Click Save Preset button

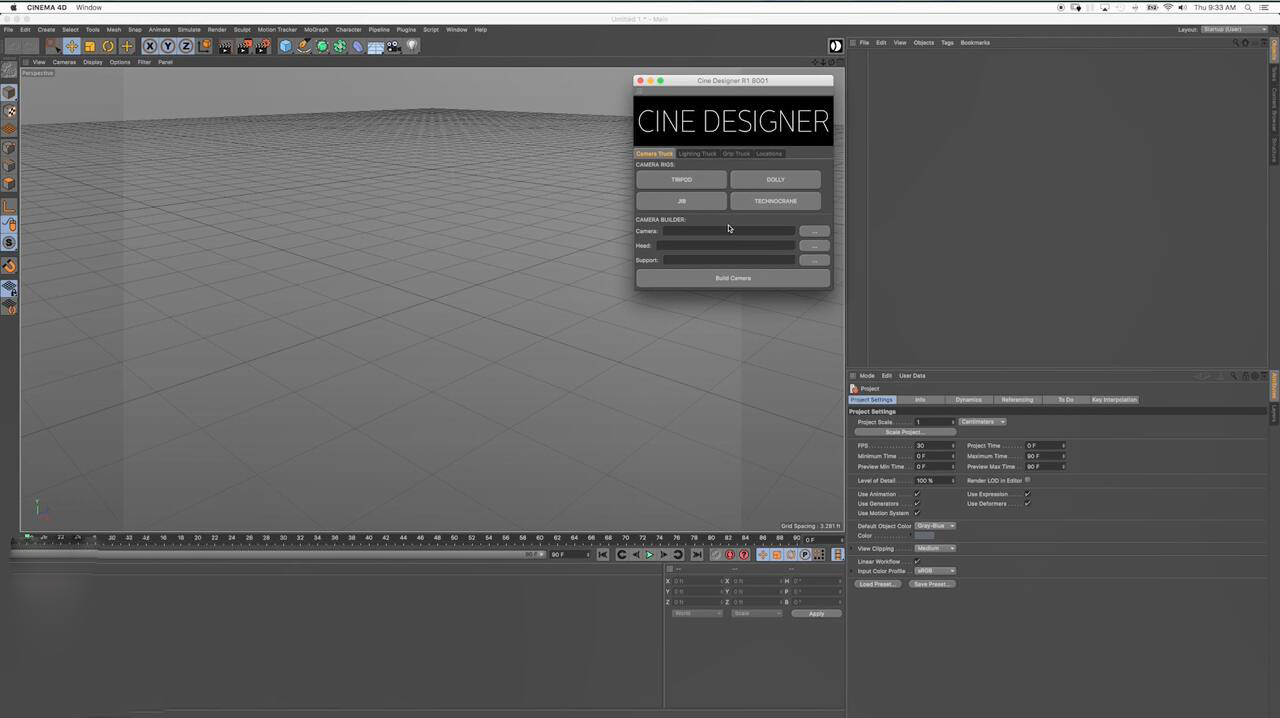click(932, 584)
